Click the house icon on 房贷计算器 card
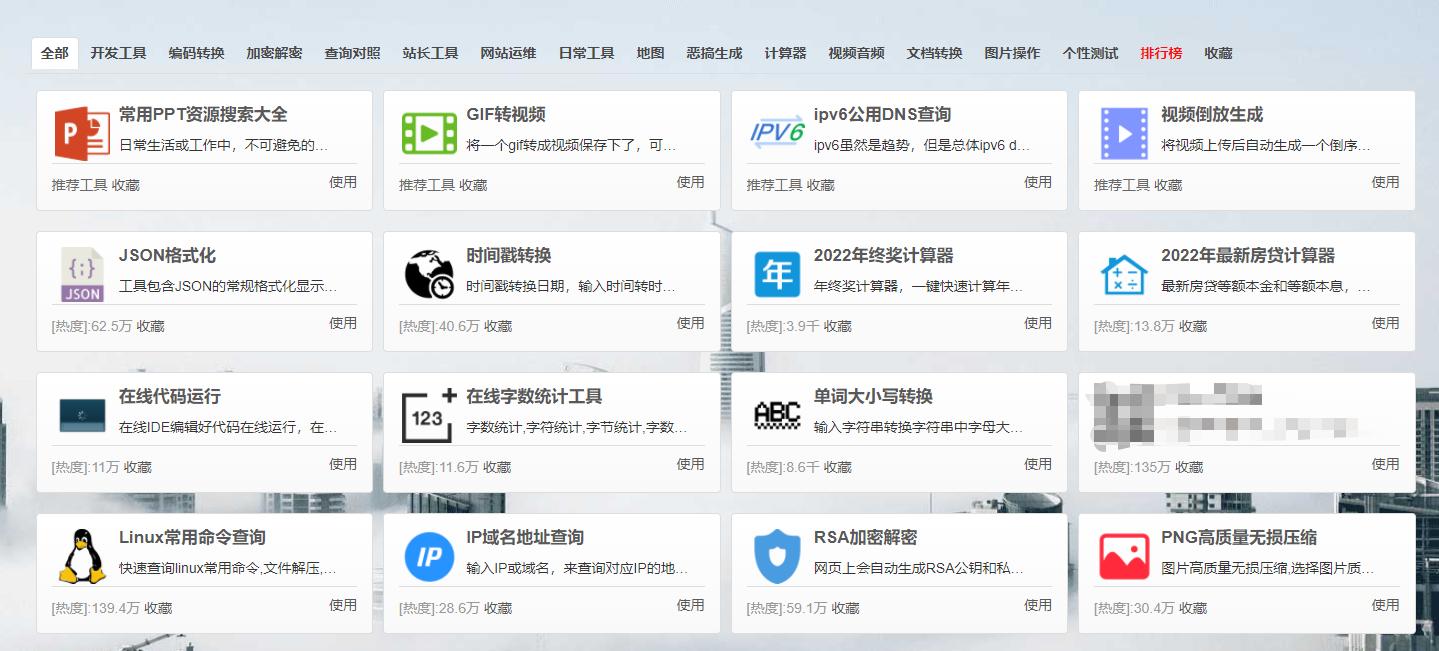This screenshot has width=1439, height=651. pyautogui.click(x=1124, y=272)
